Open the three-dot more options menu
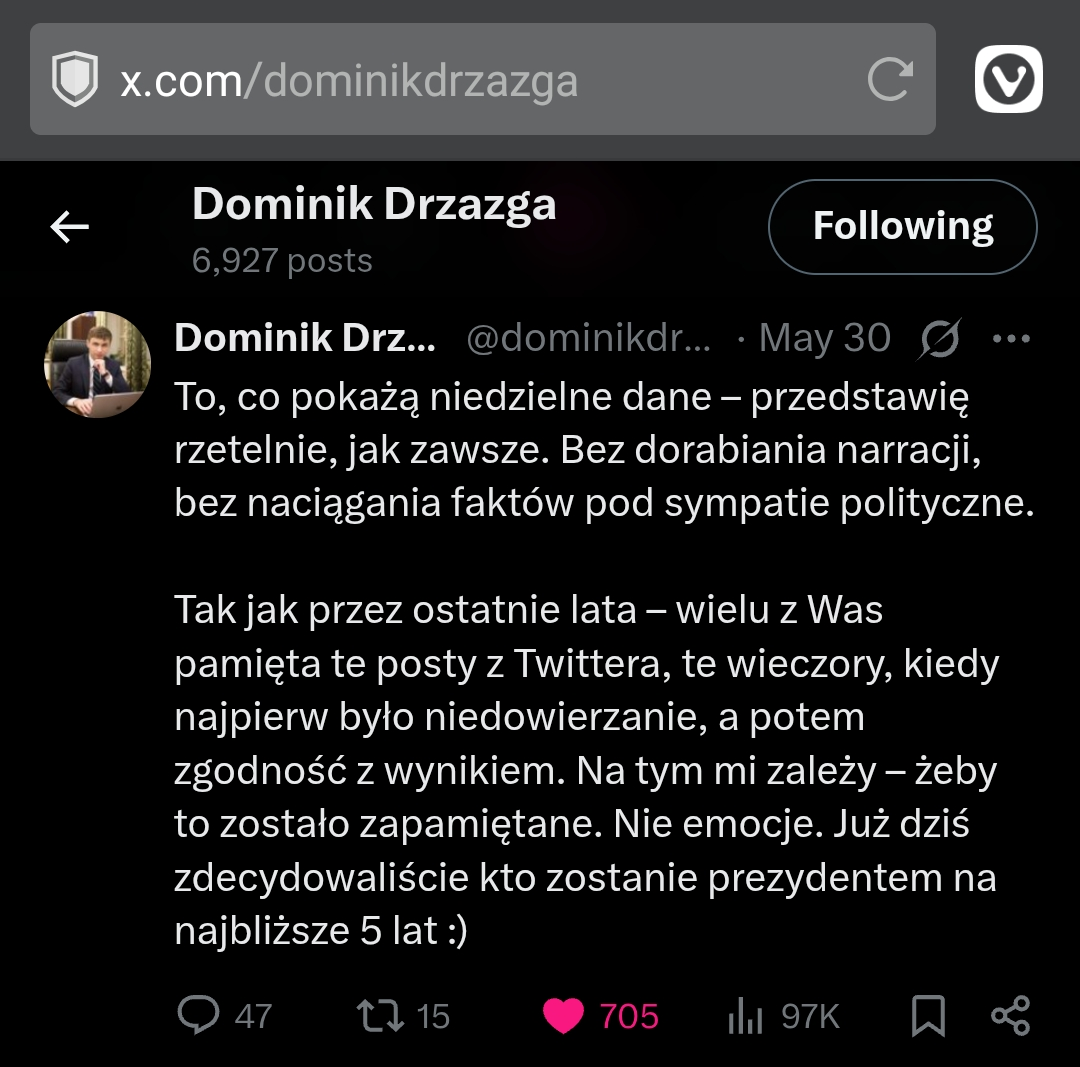 pyautogui.click(x=1010, y=339)
